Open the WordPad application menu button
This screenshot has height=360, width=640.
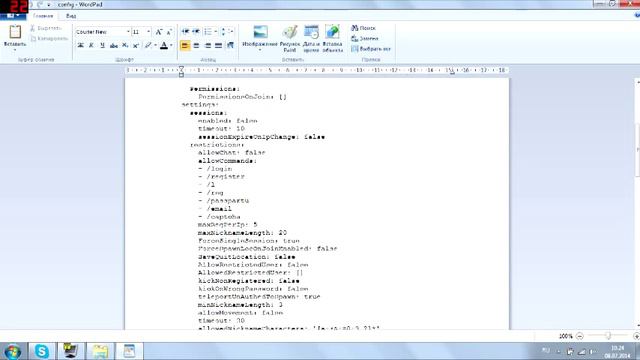(x=13, y=16)
